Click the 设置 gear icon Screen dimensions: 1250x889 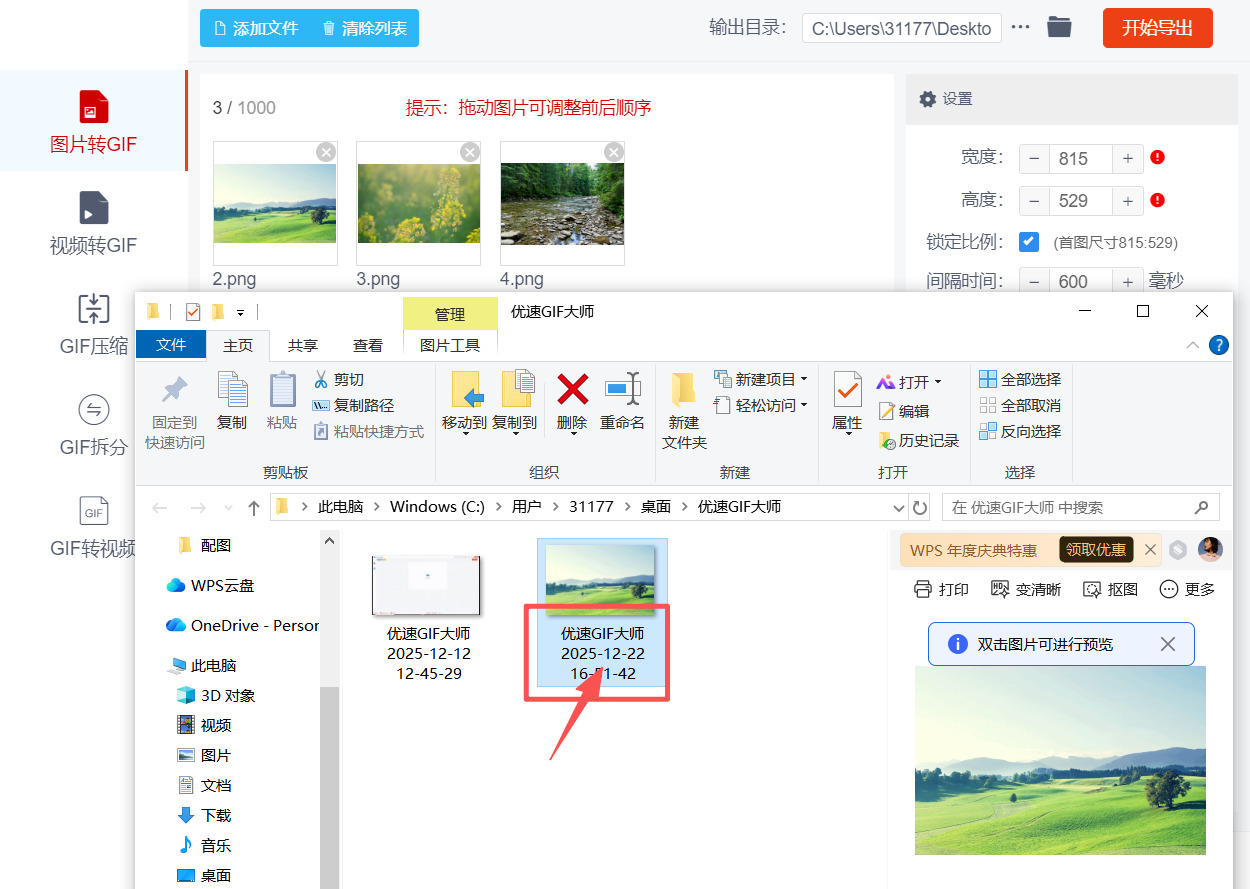(x=928, y=98)
